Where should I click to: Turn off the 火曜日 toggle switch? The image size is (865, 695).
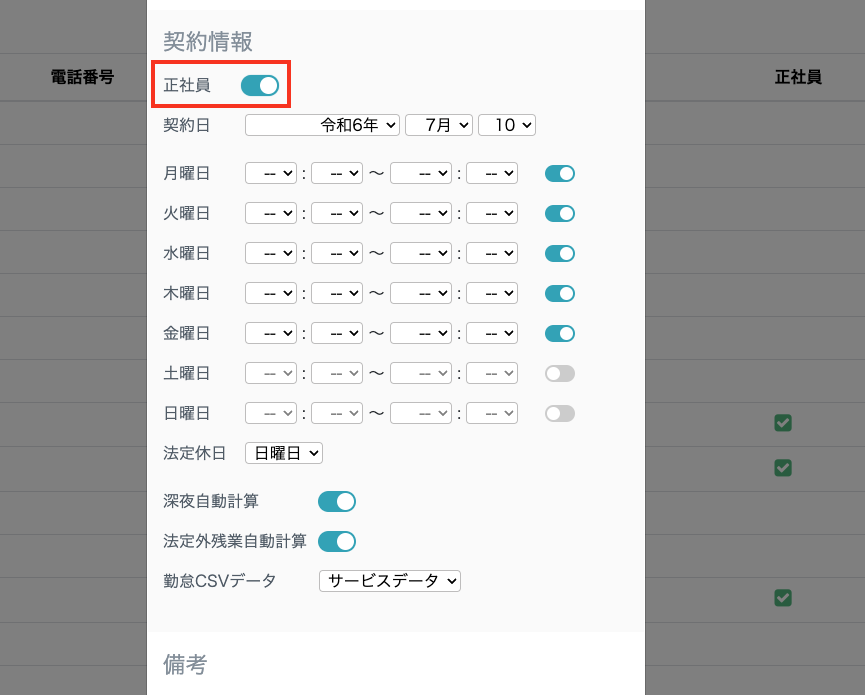coord(559,213)
